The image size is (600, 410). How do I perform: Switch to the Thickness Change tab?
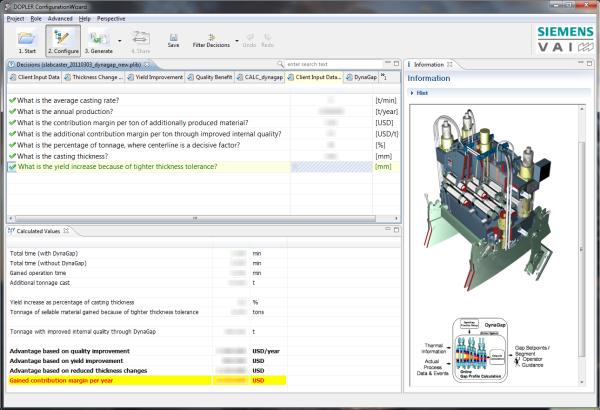pyautogui.click(x=94, y=77)
